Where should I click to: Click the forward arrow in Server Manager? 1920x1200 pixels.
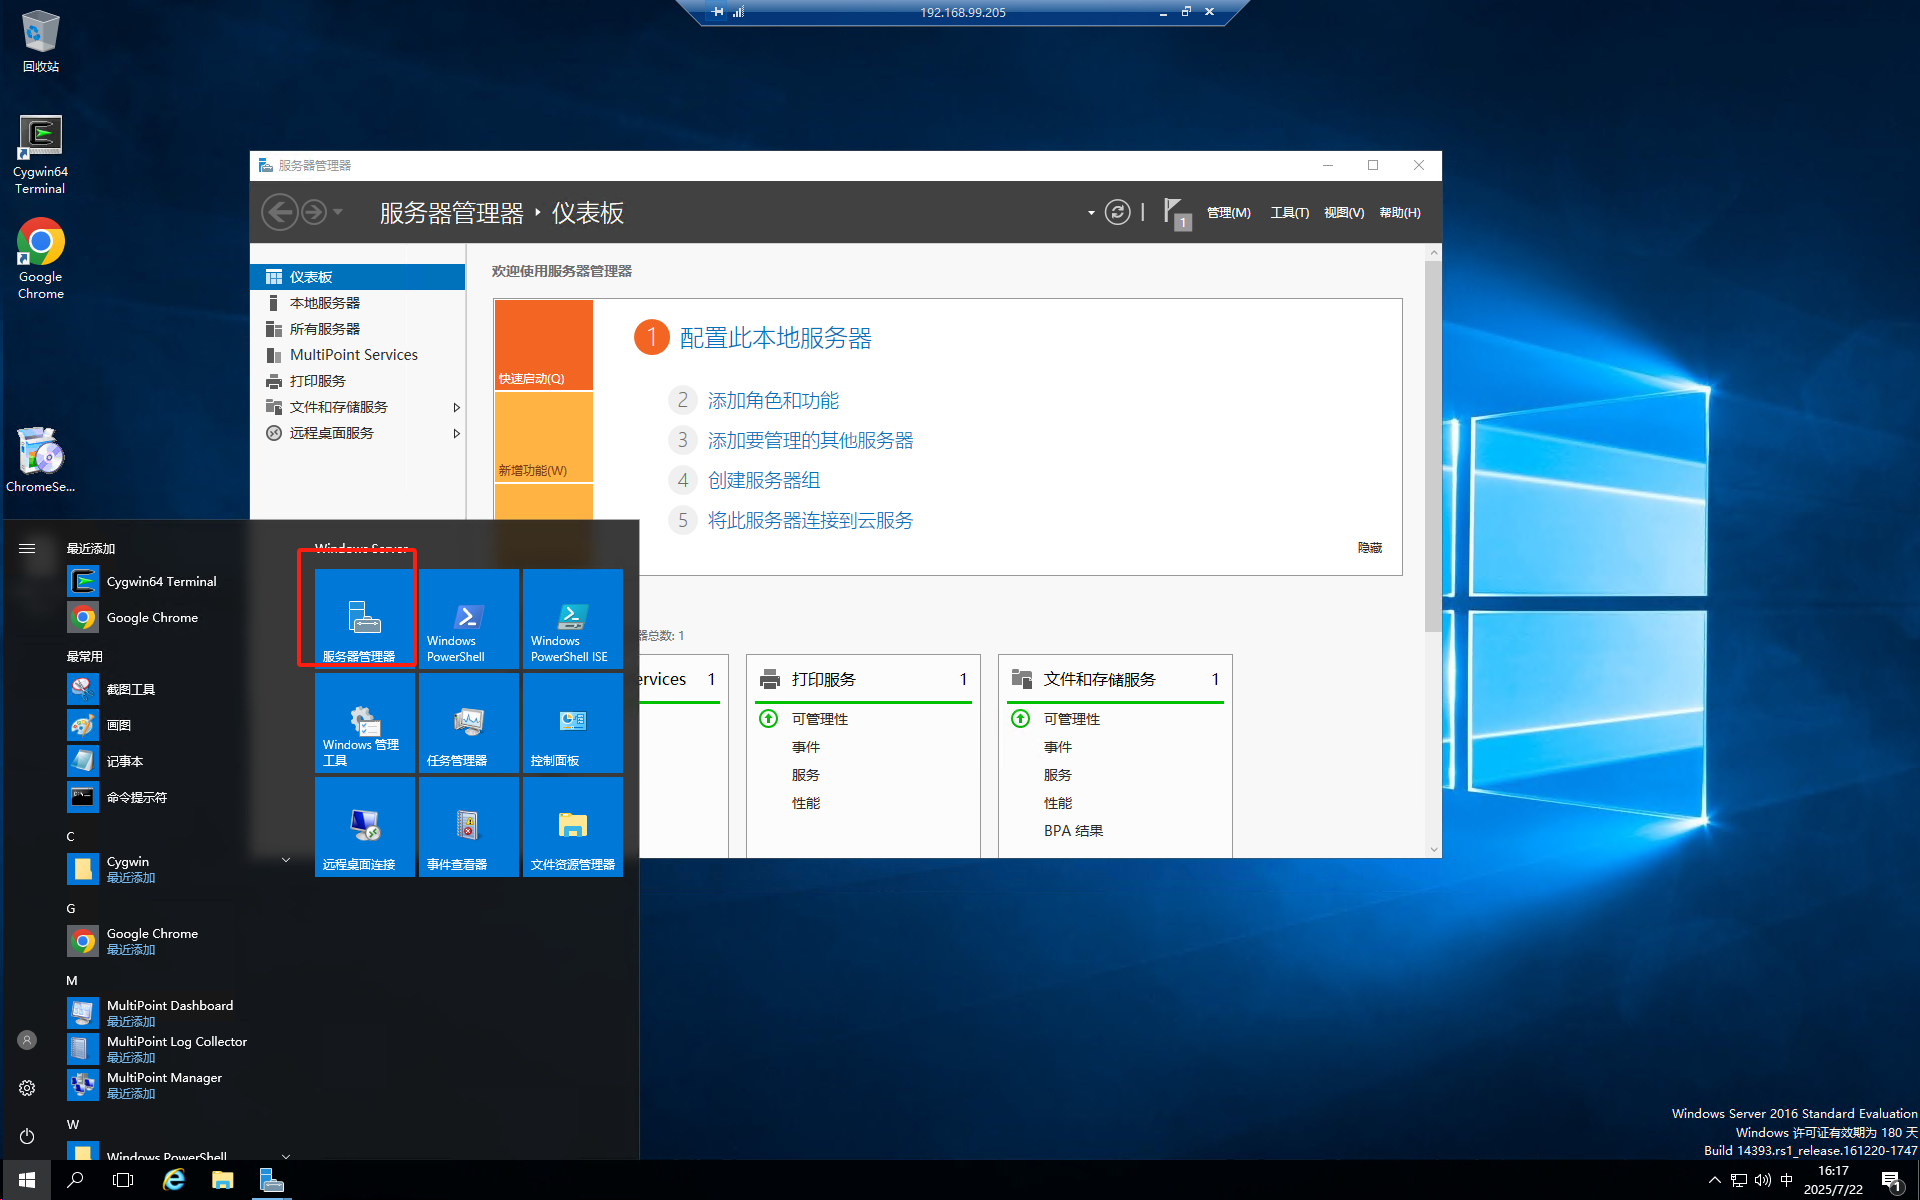coord(314,212)
